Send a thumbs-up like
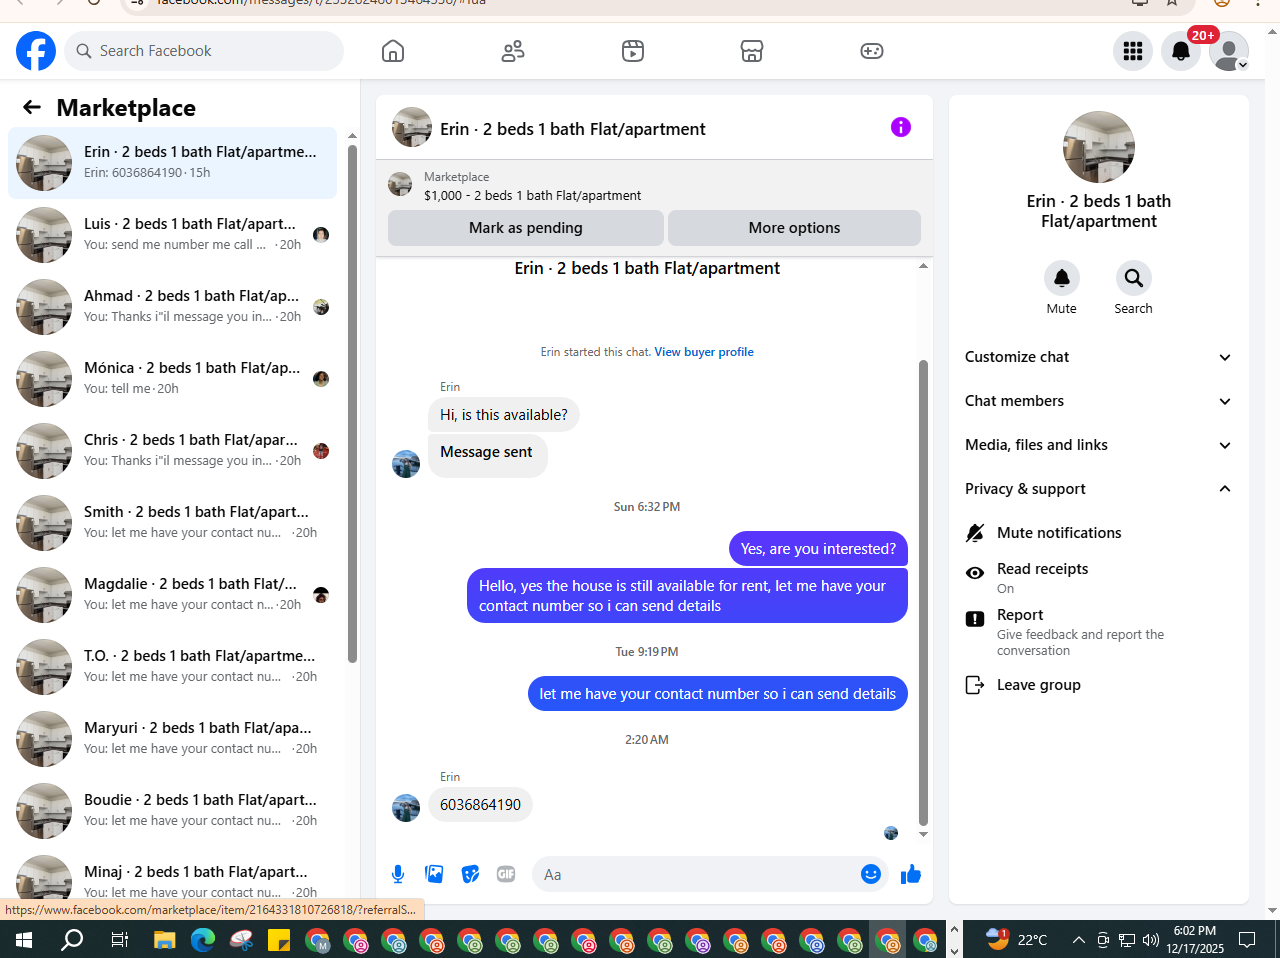The width and height of the screenshot is (1280, 958). (x=911, y=874)
